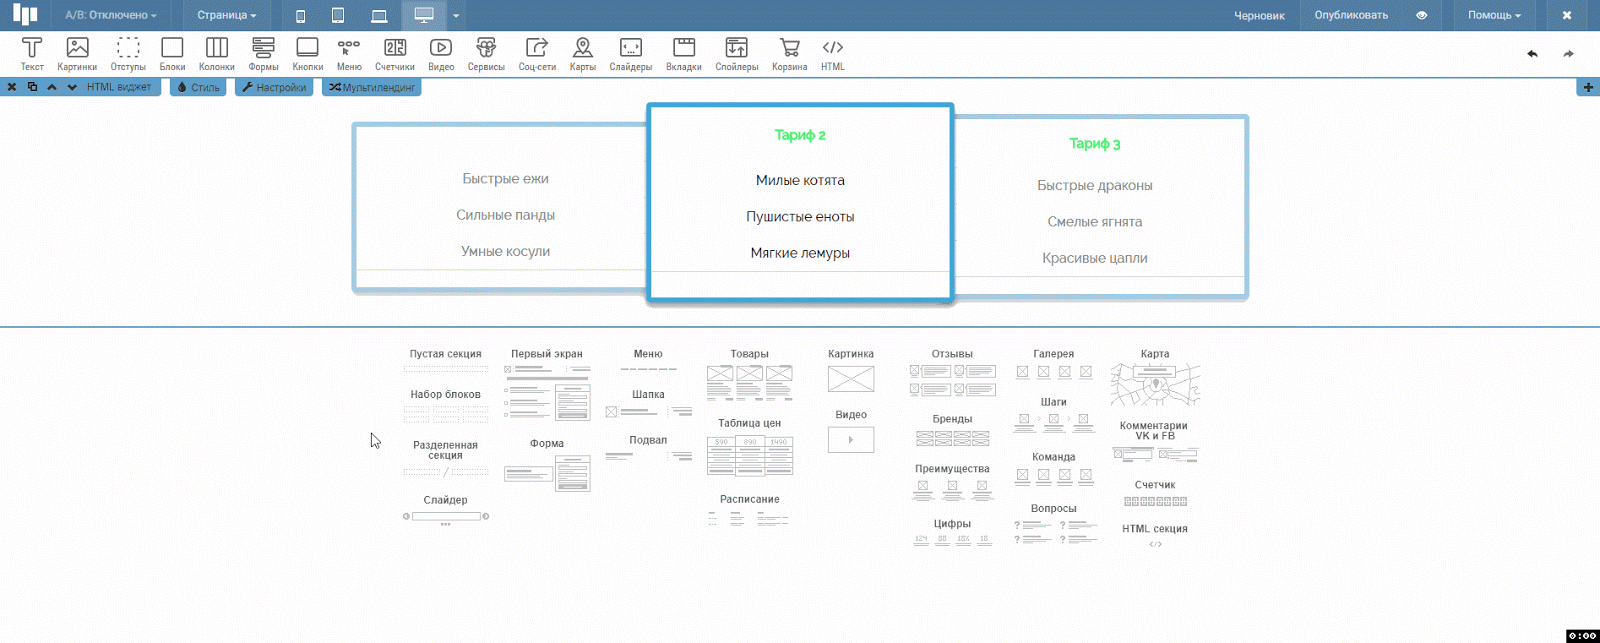Open the Стиль tab of the widget

point(198,87)
